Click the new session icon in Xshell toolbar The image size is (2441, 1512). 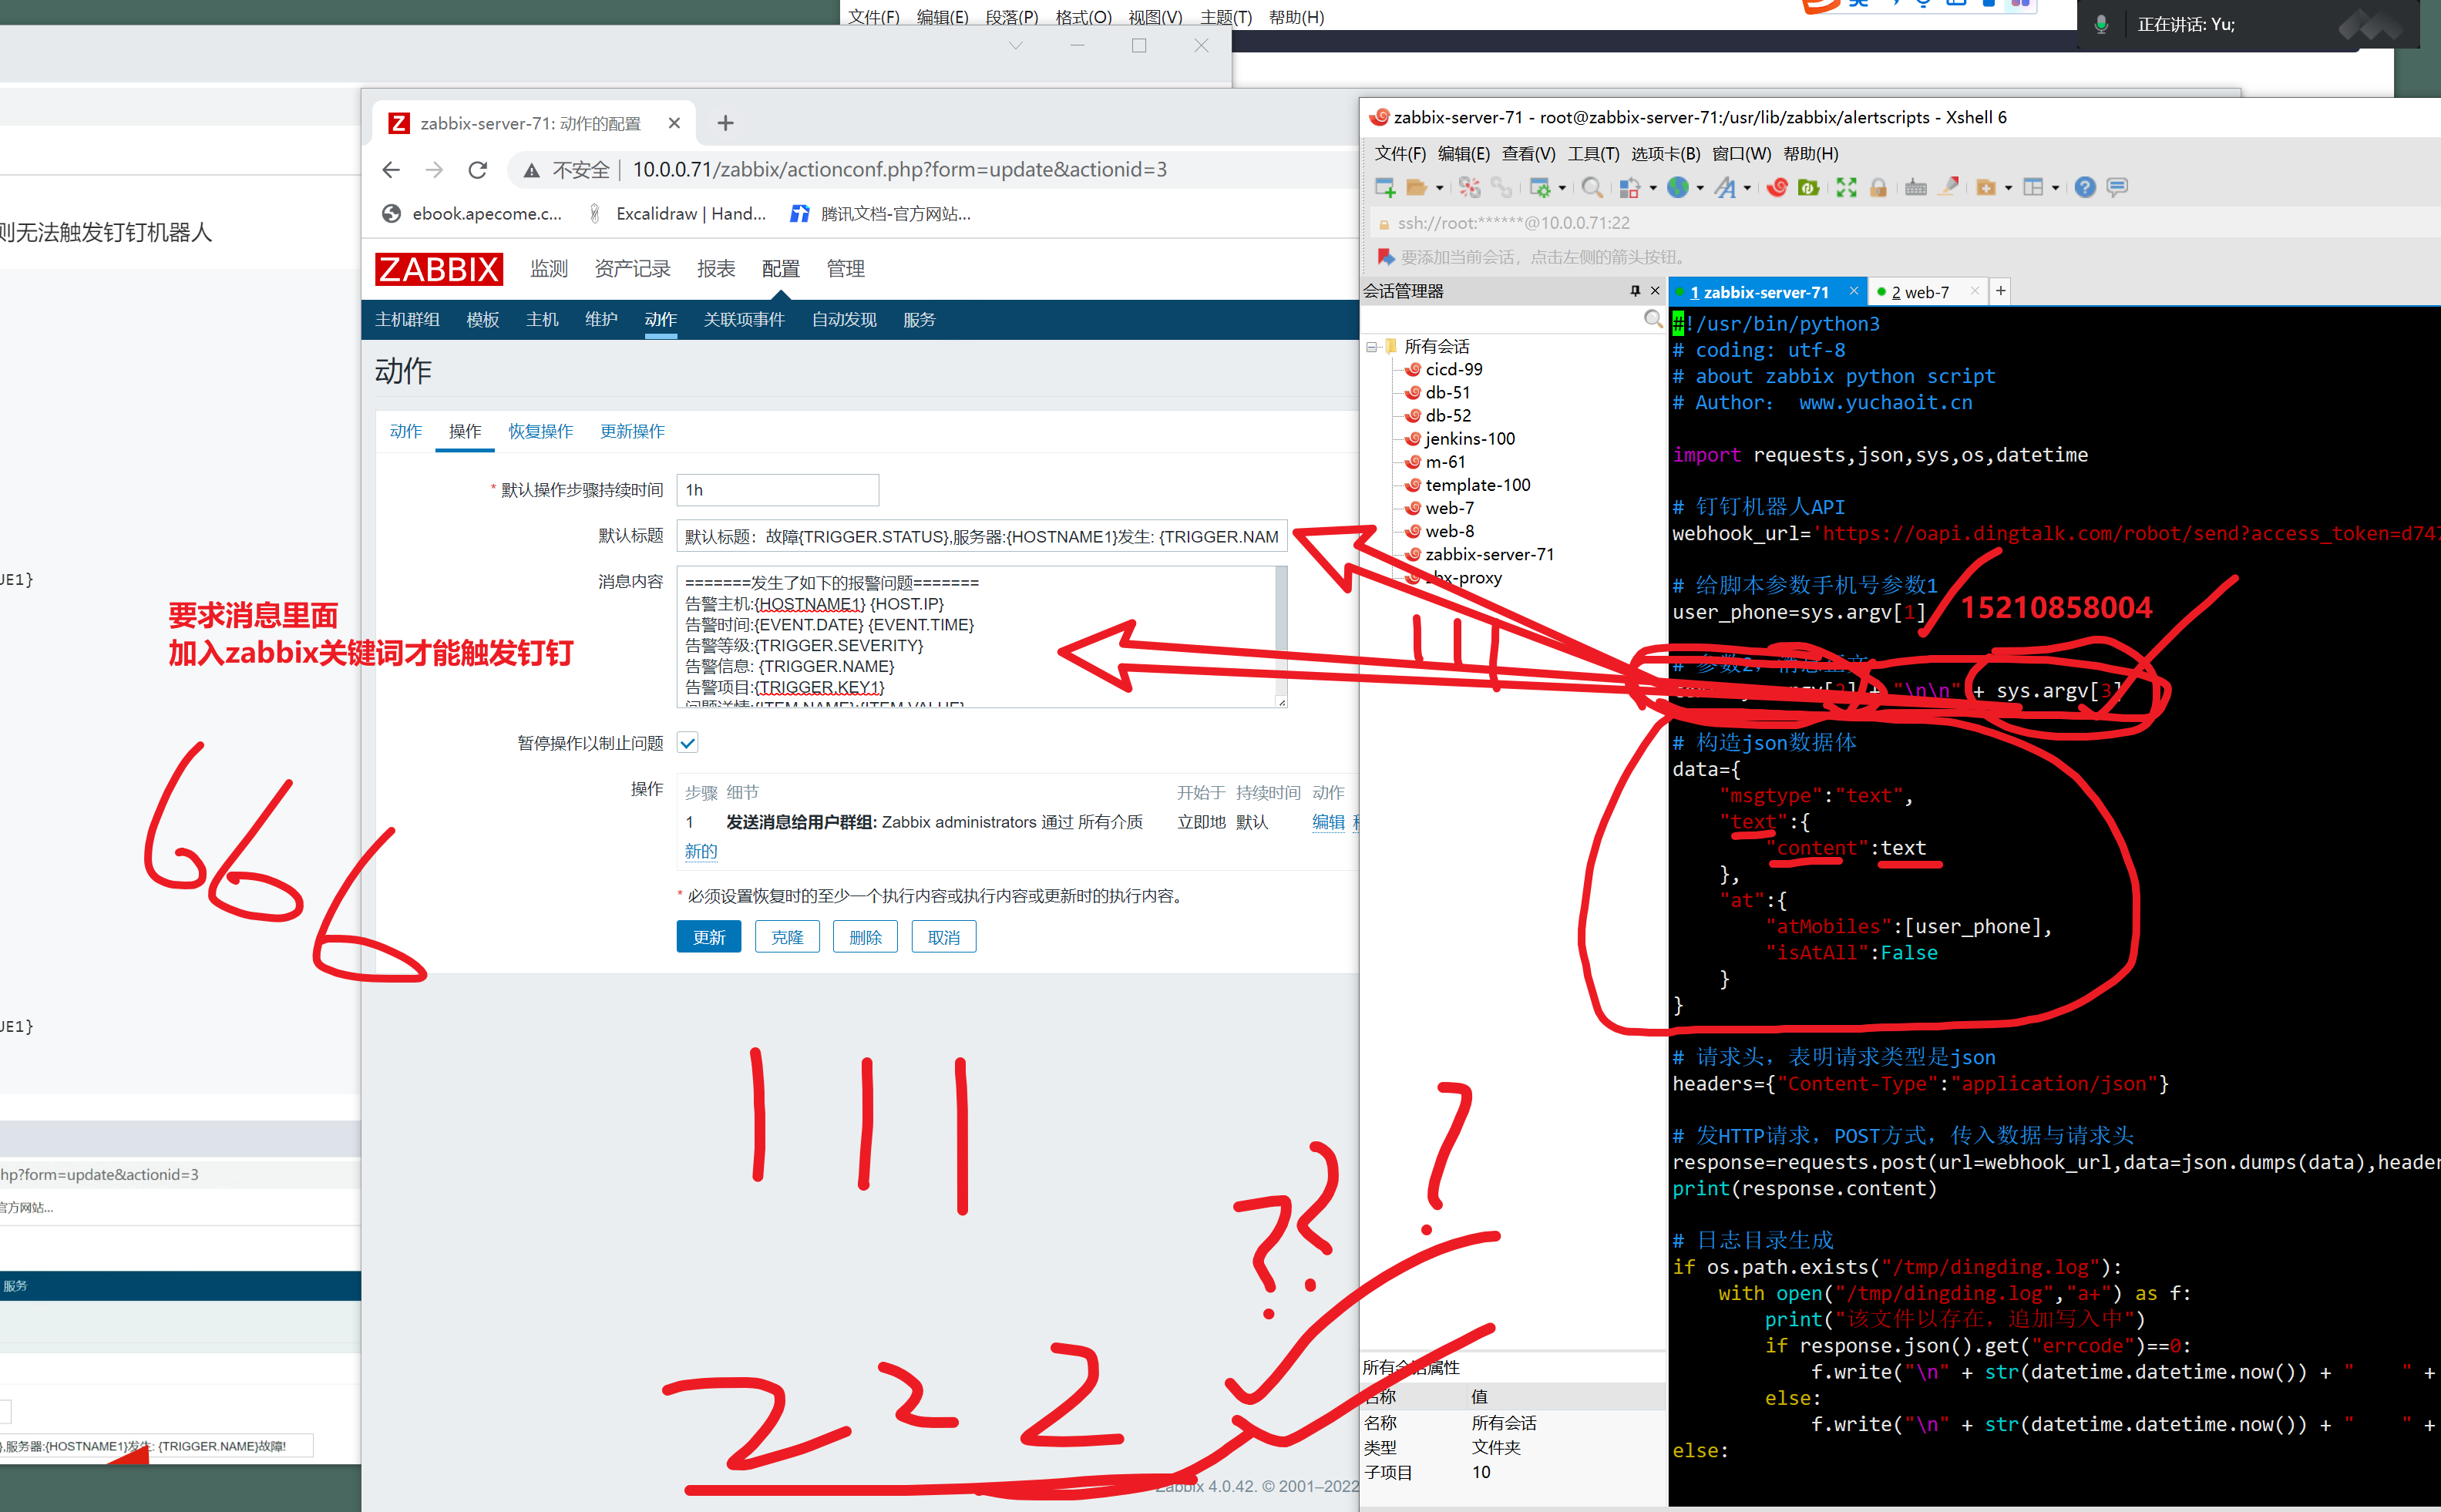click(x=1385, y=188)
